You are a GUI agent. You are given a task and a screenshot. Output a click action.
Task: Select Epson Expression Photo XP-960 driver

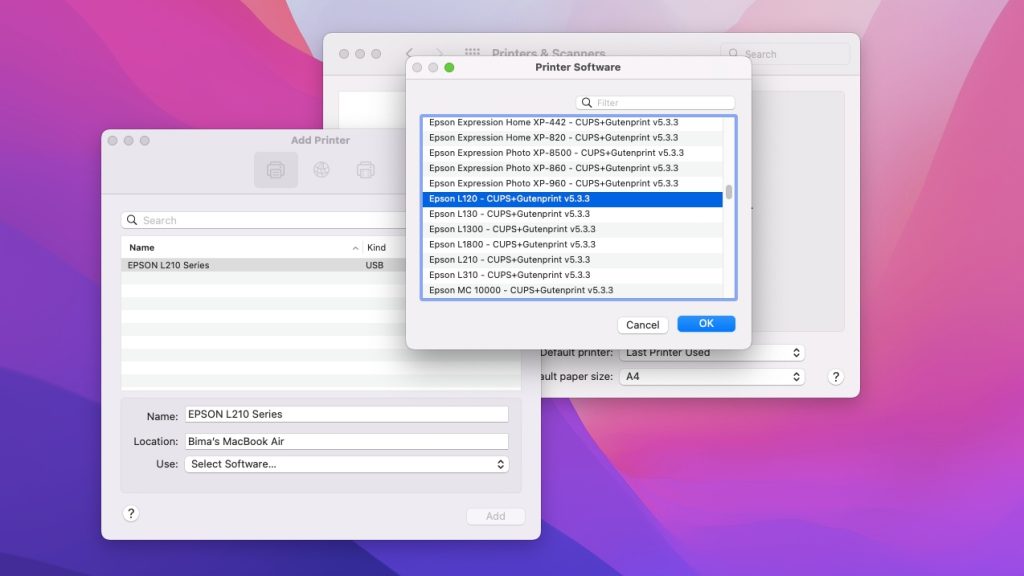click(572, 184)
